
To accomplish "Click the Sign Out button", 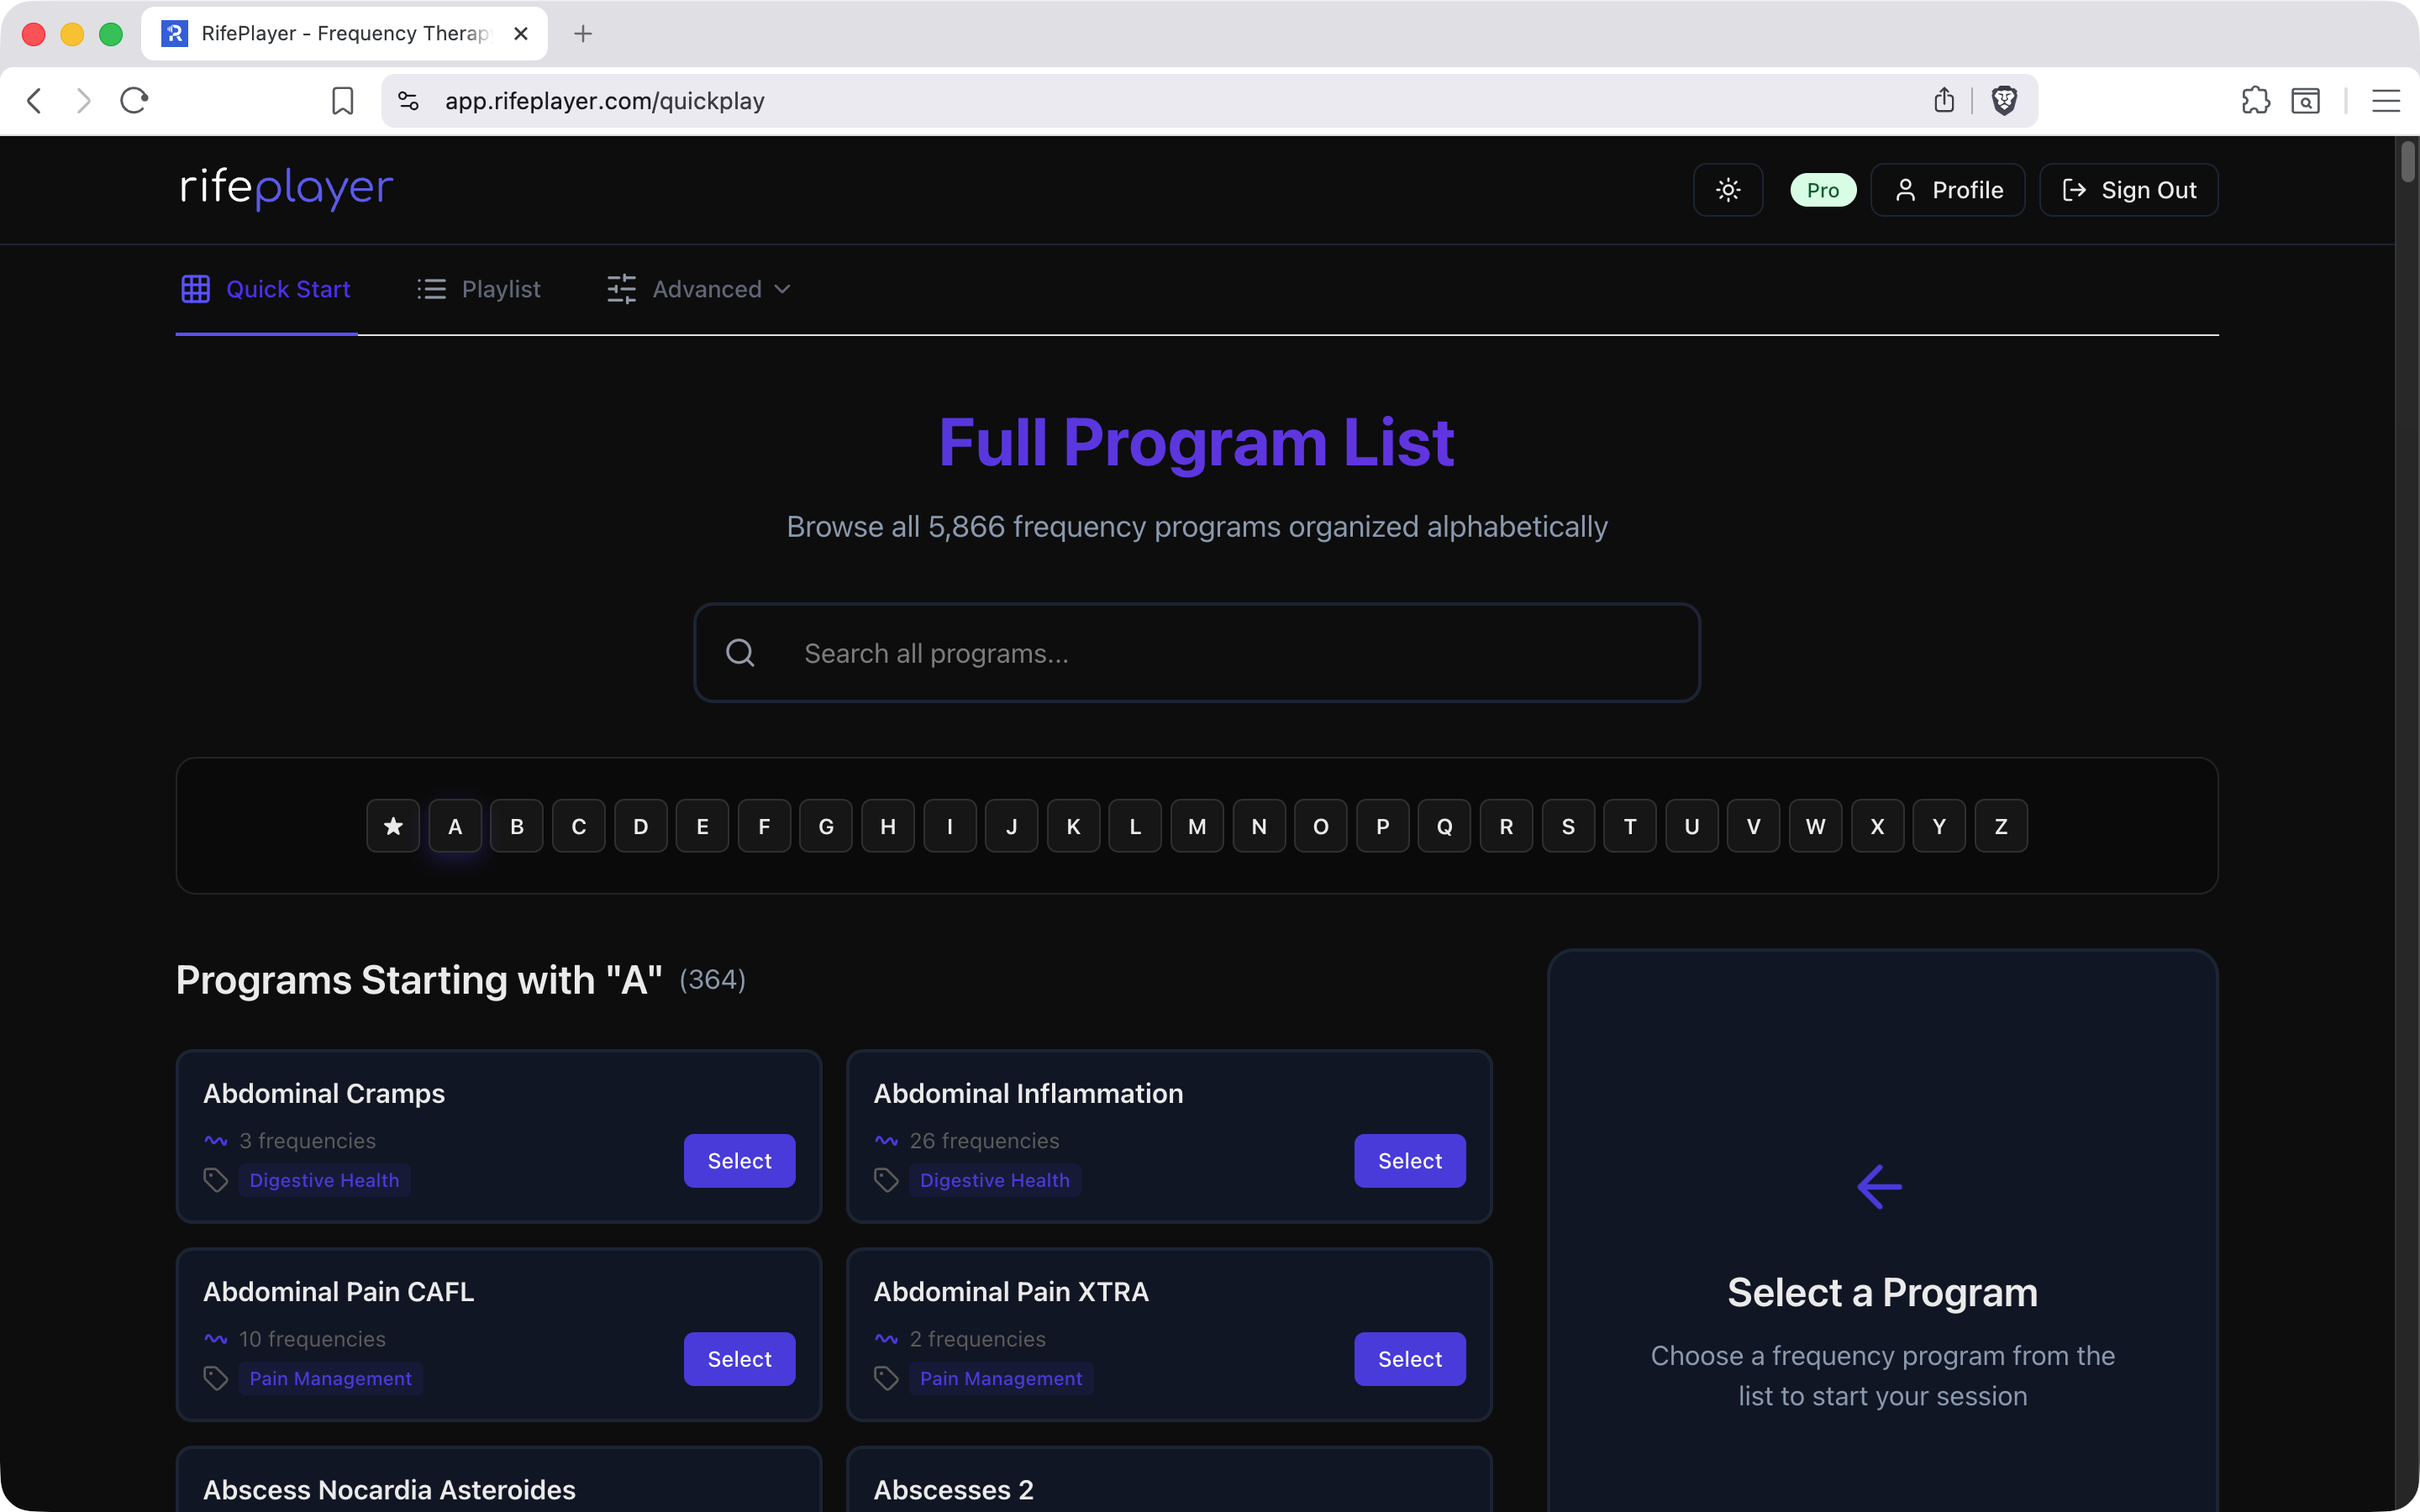I will tap(2129, 190).
